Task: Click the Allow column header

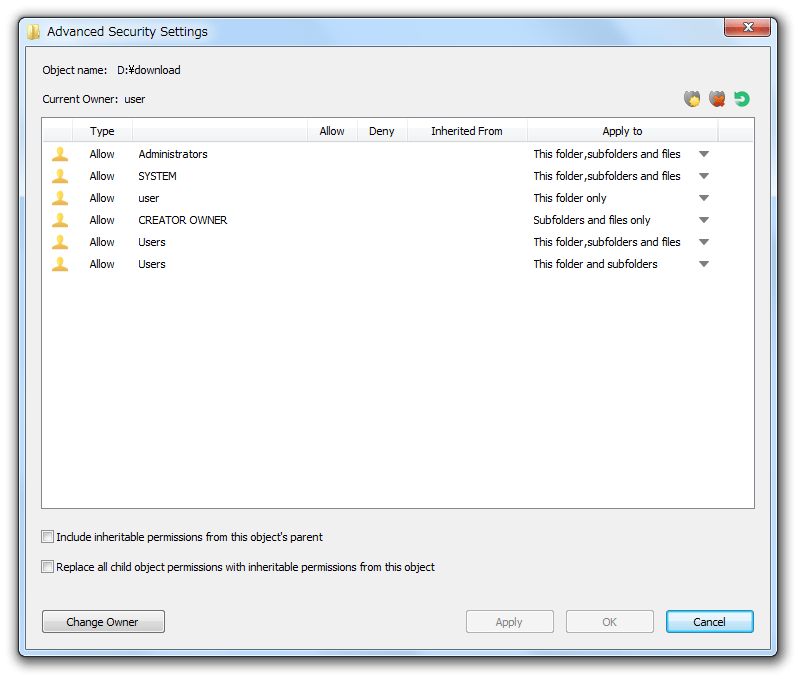Action: point(332,131)
